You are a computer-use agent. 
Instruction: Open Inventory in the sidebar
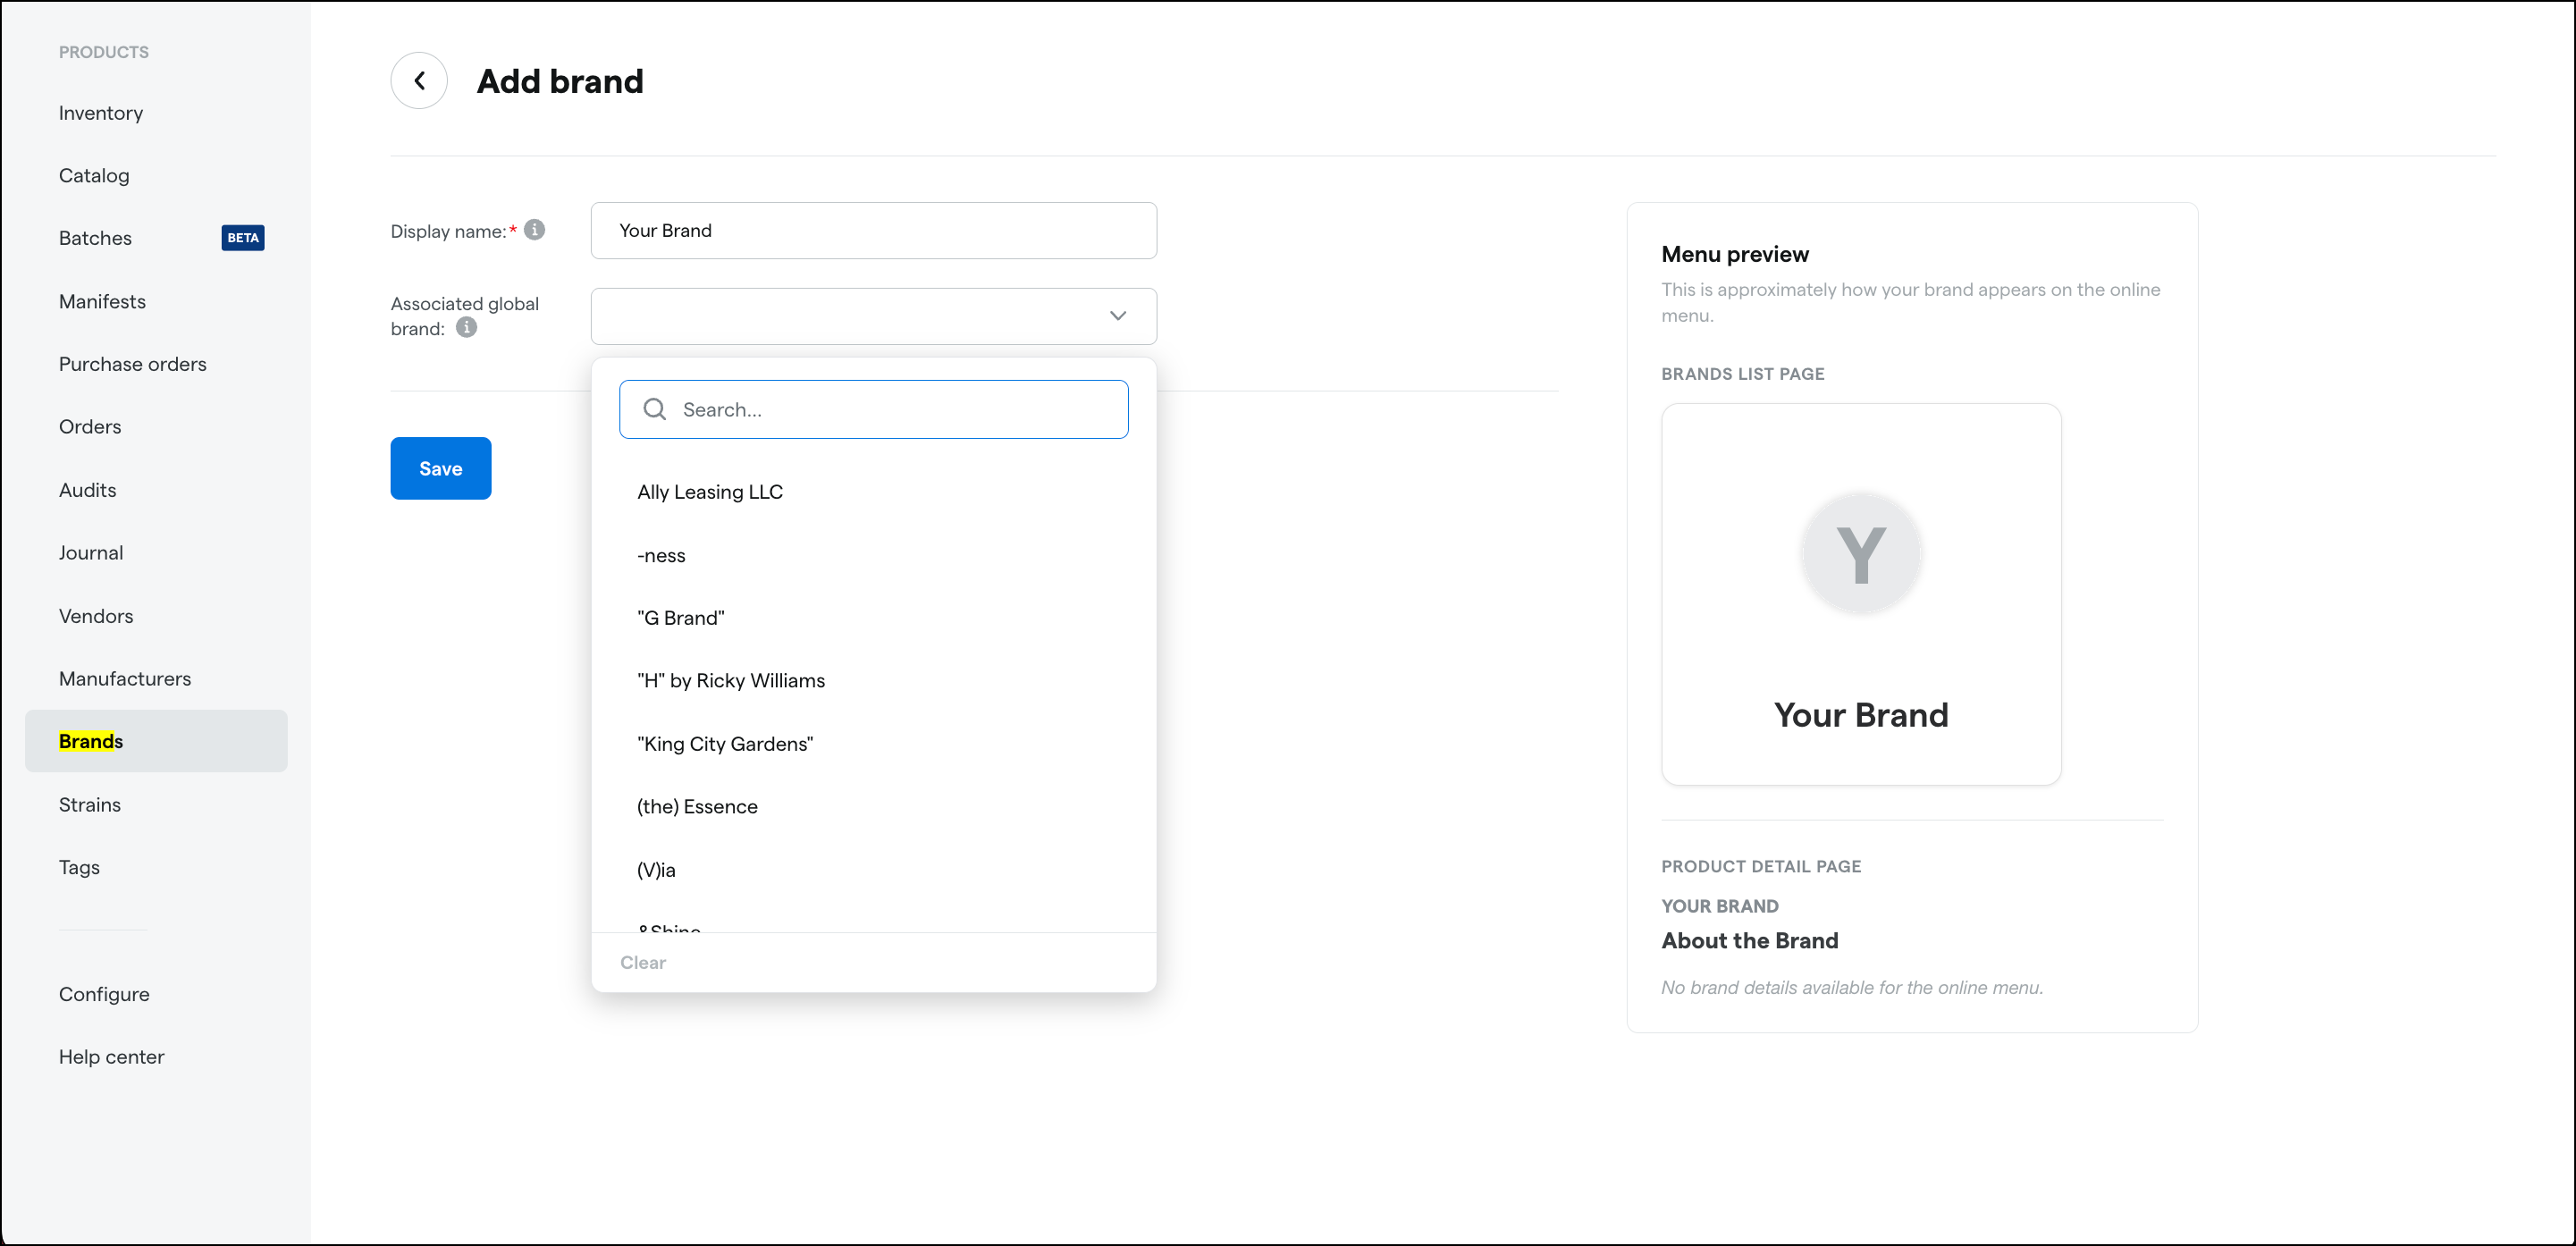101,113
